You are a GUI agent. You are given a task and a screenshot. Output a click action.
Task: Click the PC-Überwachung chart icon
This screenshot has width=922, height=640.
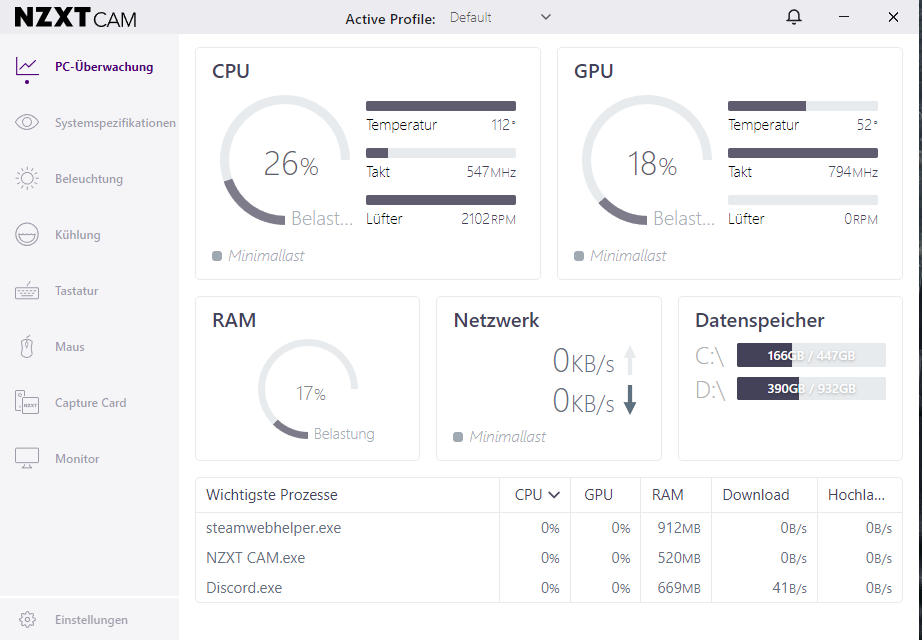coord(27,66)
